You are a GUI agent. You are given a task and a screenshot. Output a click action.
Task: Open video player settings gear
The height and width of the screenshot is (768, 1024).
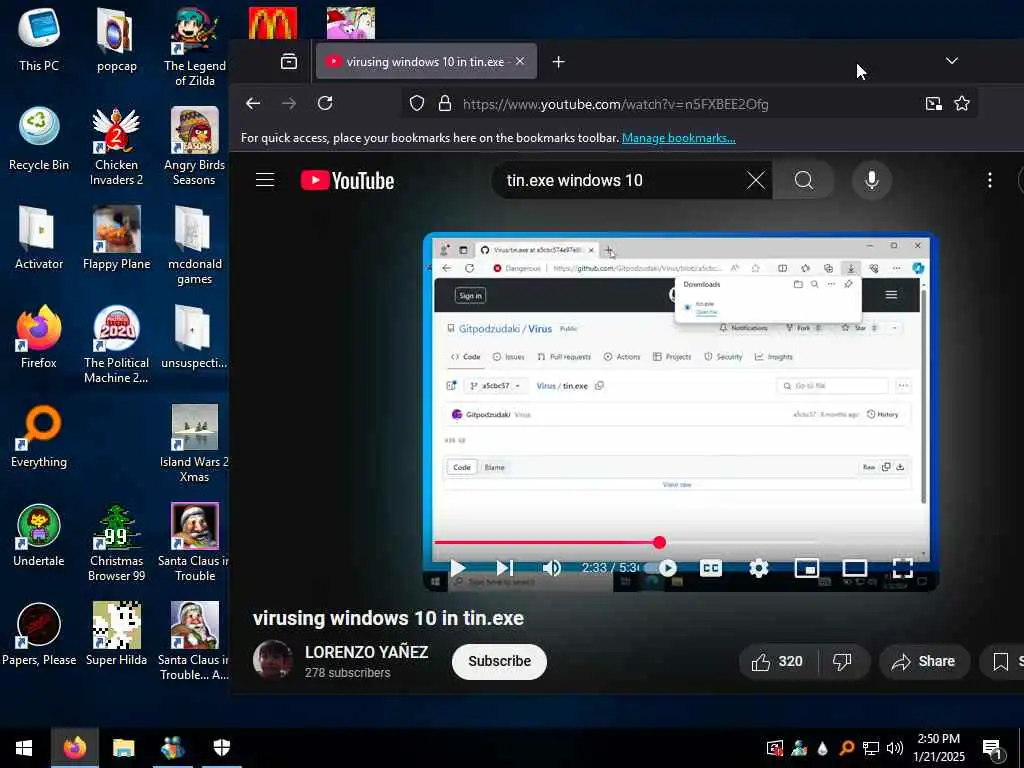pos(758,568)
